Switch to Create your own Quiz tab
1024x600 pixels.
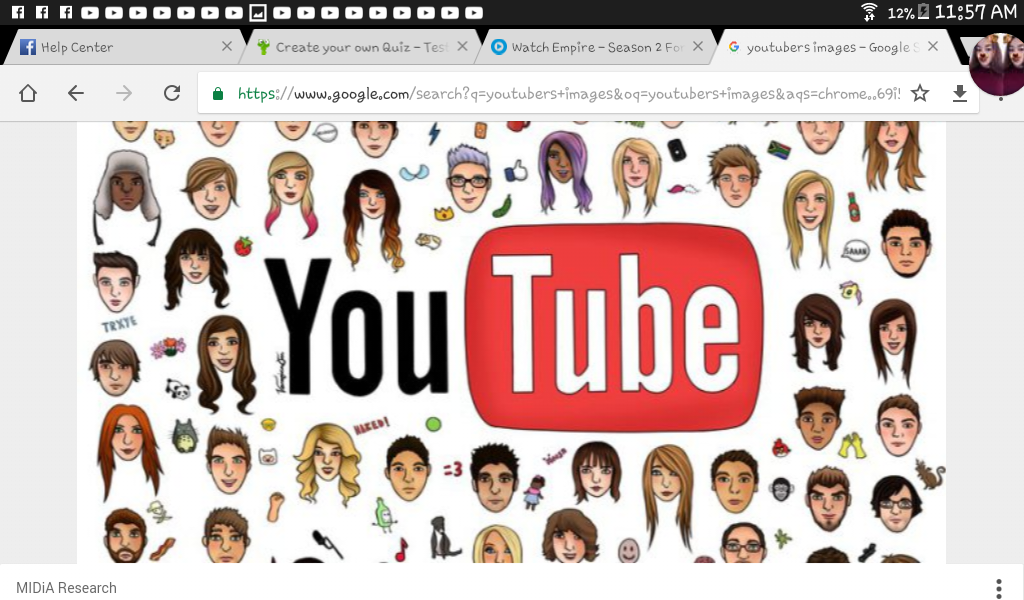pyautogui.click(x=360, y=47)
